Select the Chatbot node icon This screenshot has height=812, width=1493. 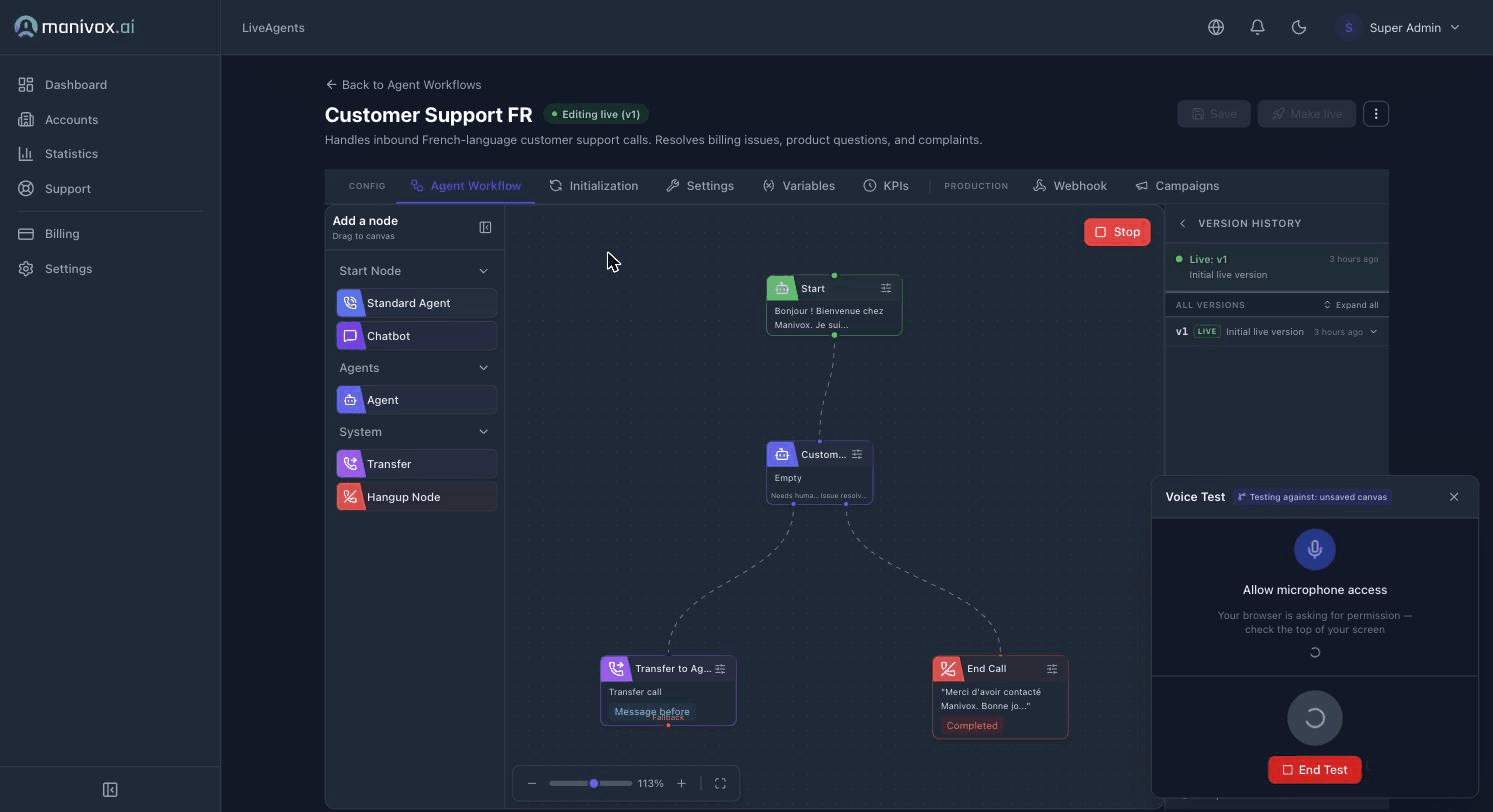(x=350, y=336)
